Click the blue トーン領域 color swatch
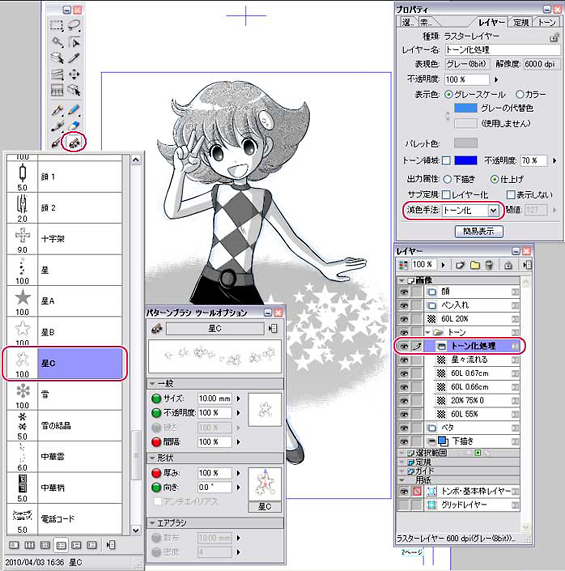The height and width of the screenshot is (571, 565). pyautogui.click(x=466, y=160)
